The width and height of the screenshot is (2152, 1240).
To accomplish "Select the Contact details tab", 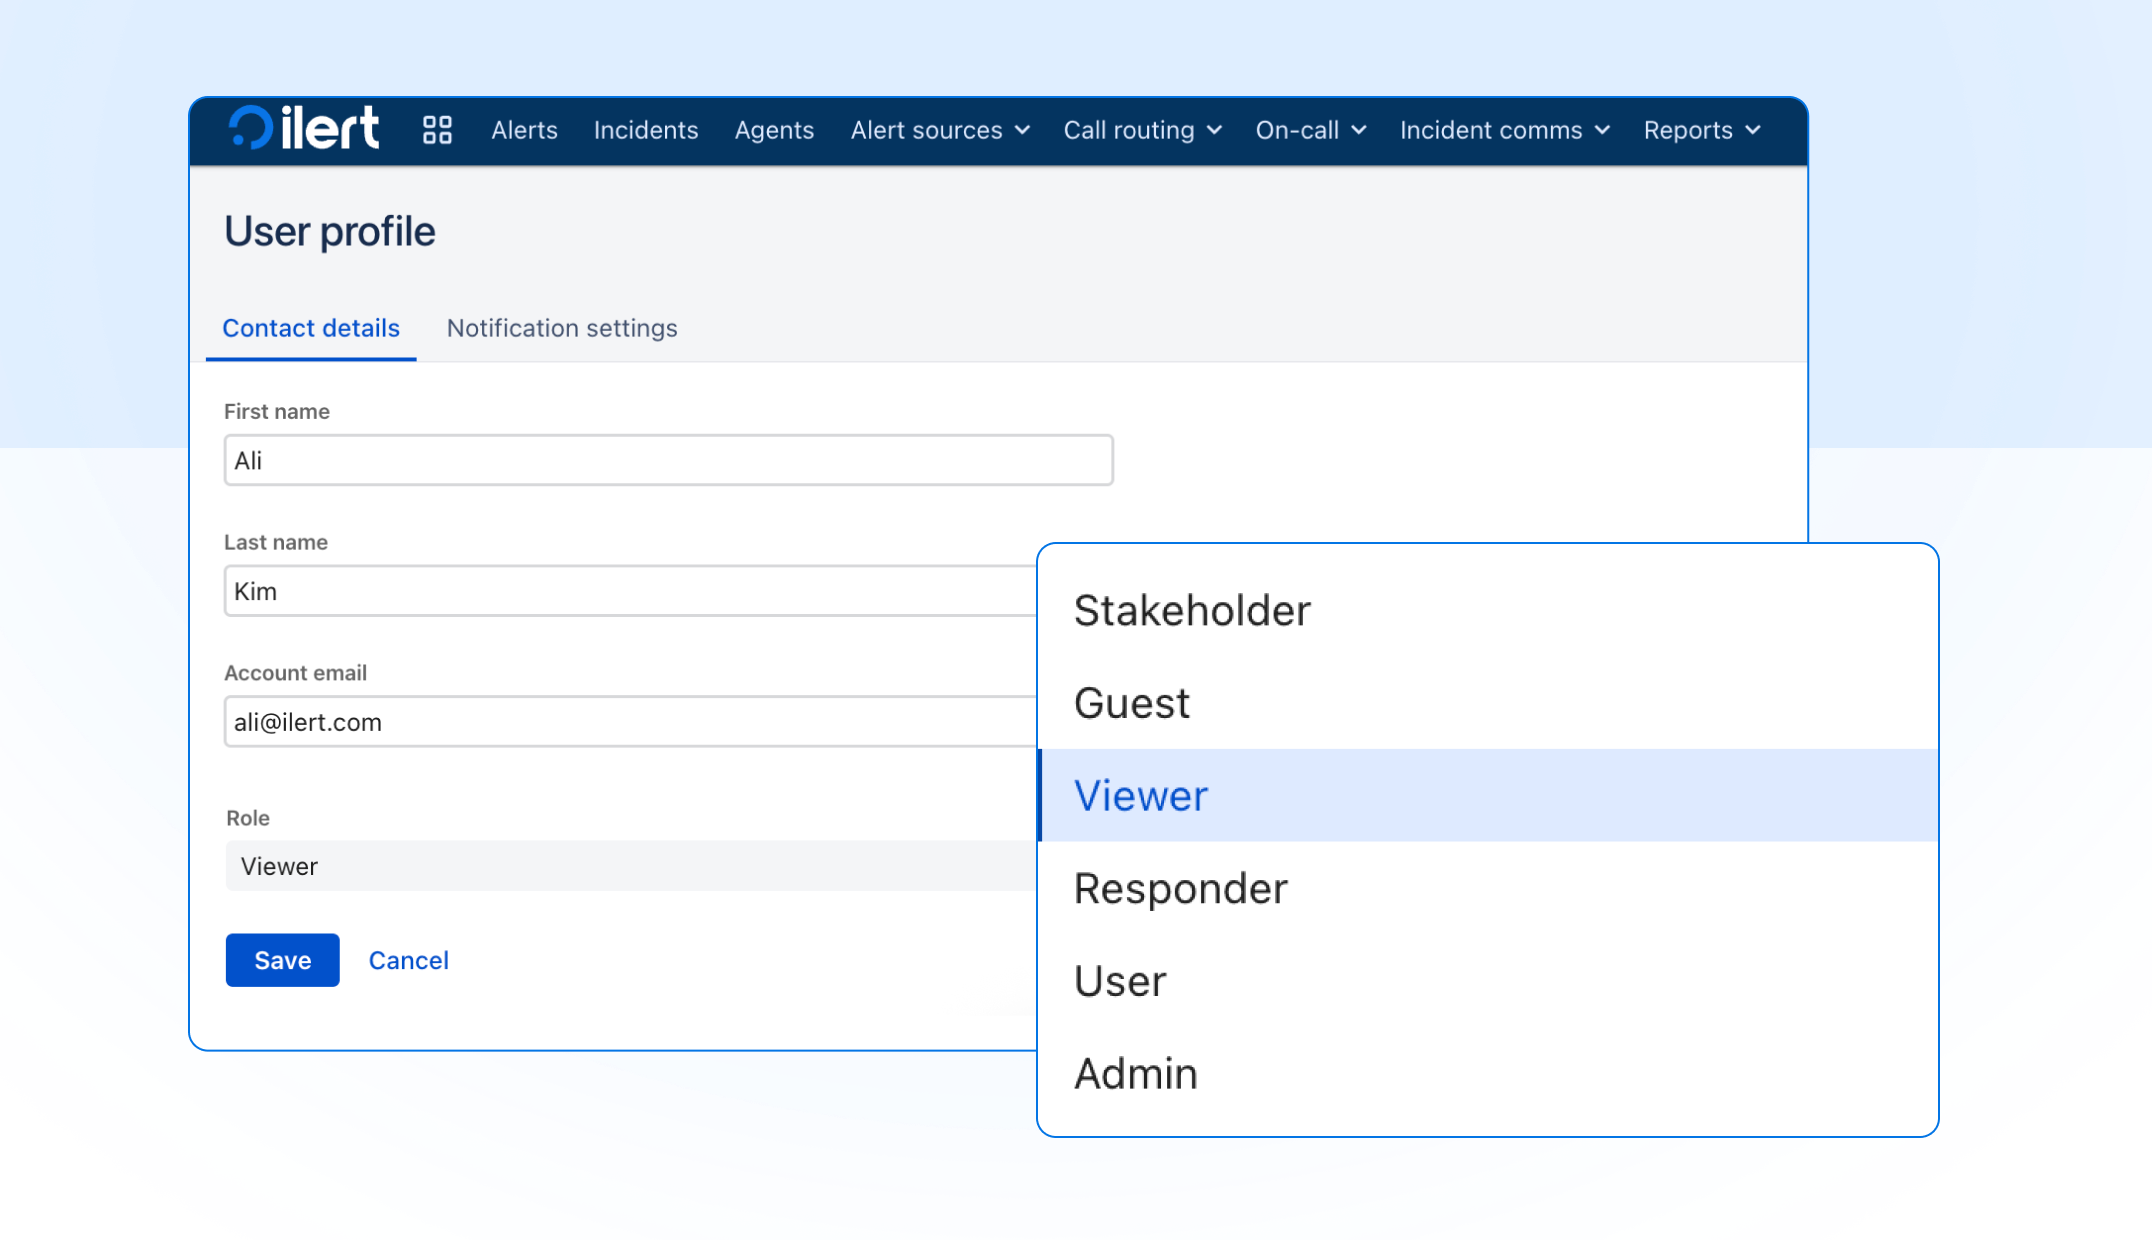I will point(311,328).
